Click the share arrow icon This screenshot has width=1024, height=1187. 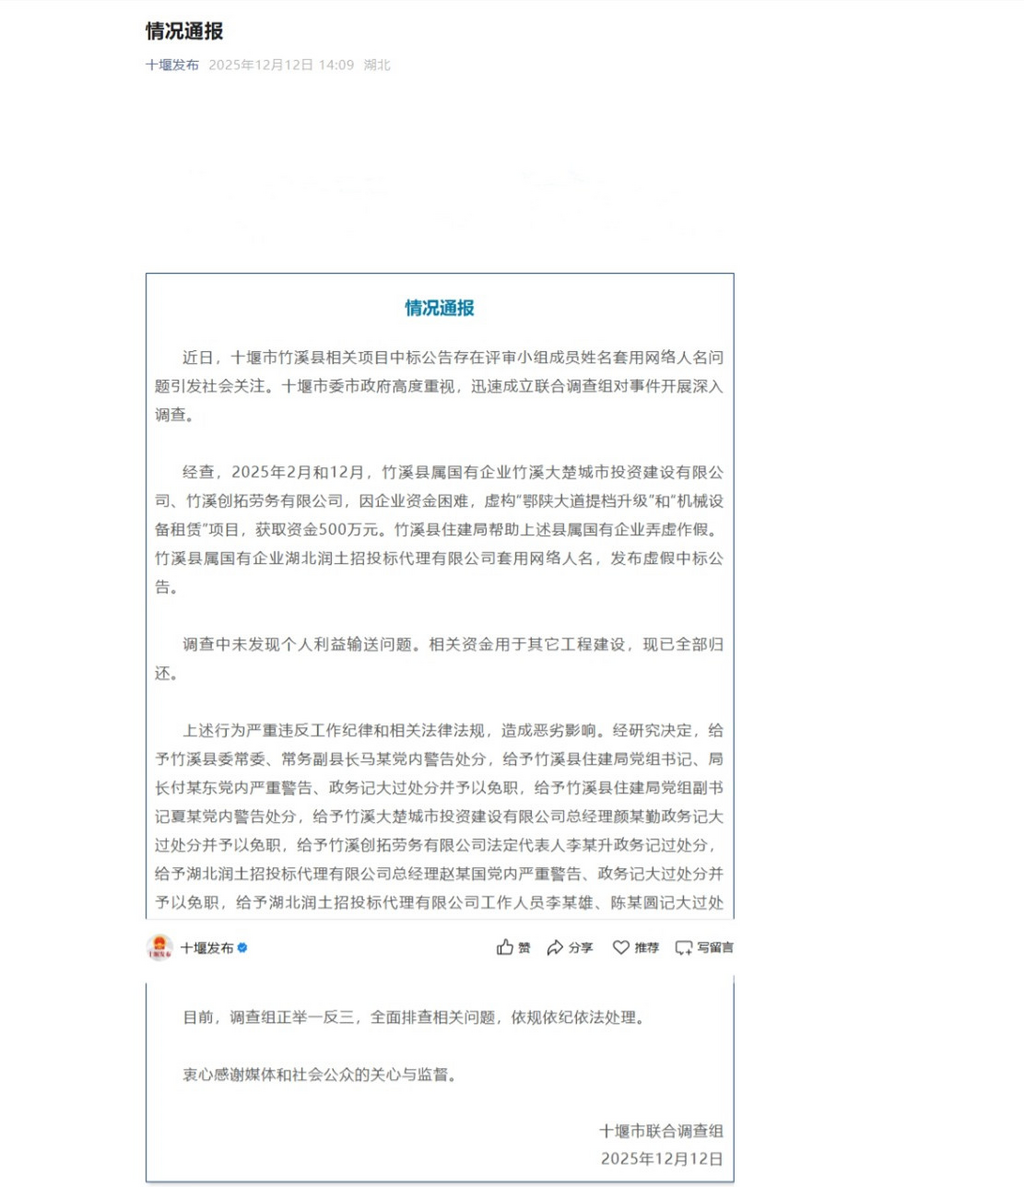(x=555, y=947)
